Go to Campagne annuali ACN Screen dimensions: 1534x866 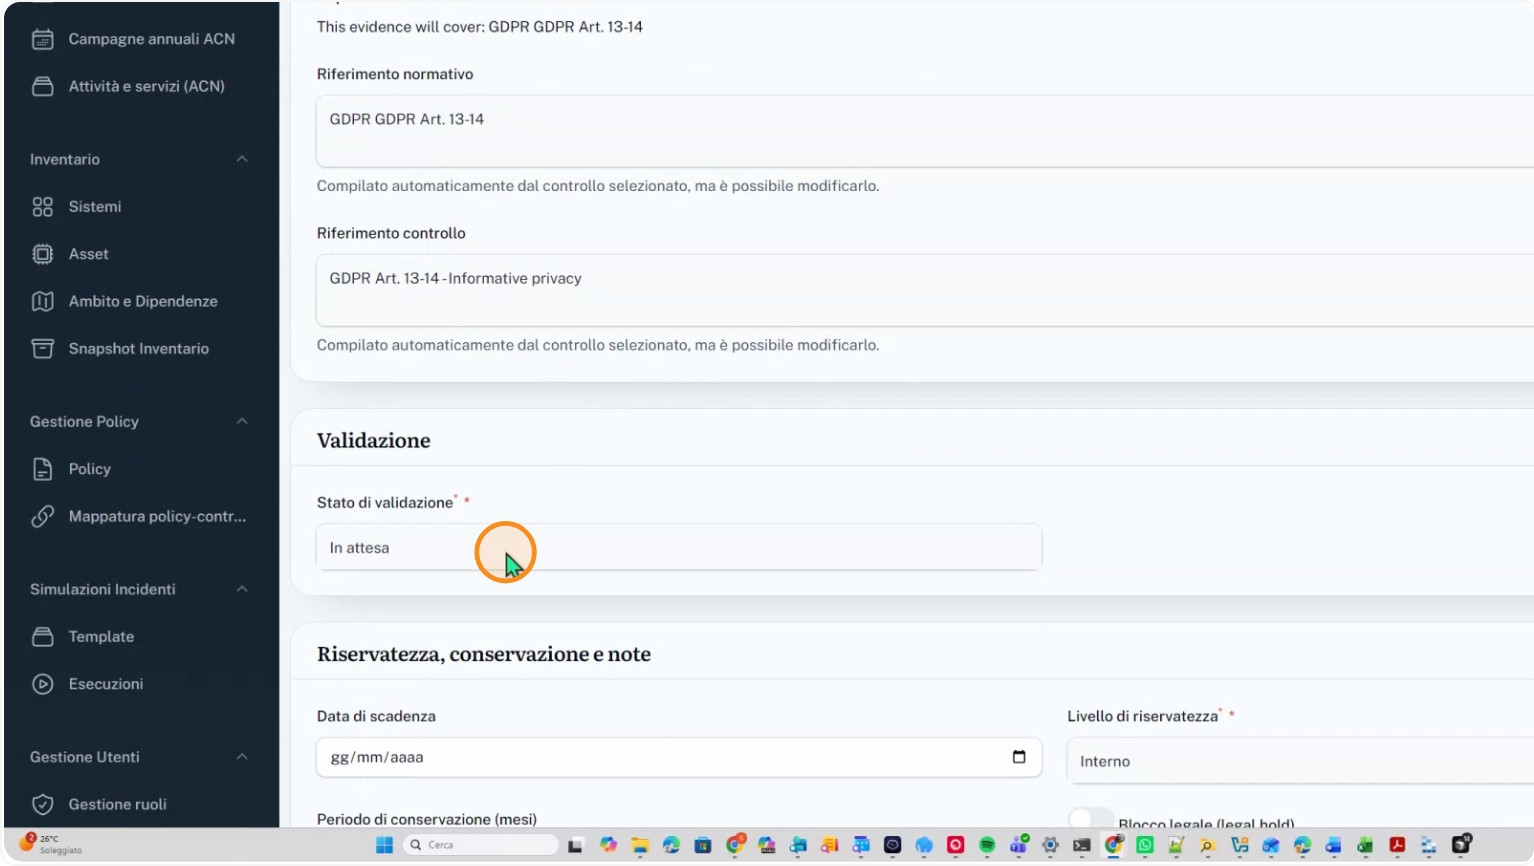click(x=152, y=39)
